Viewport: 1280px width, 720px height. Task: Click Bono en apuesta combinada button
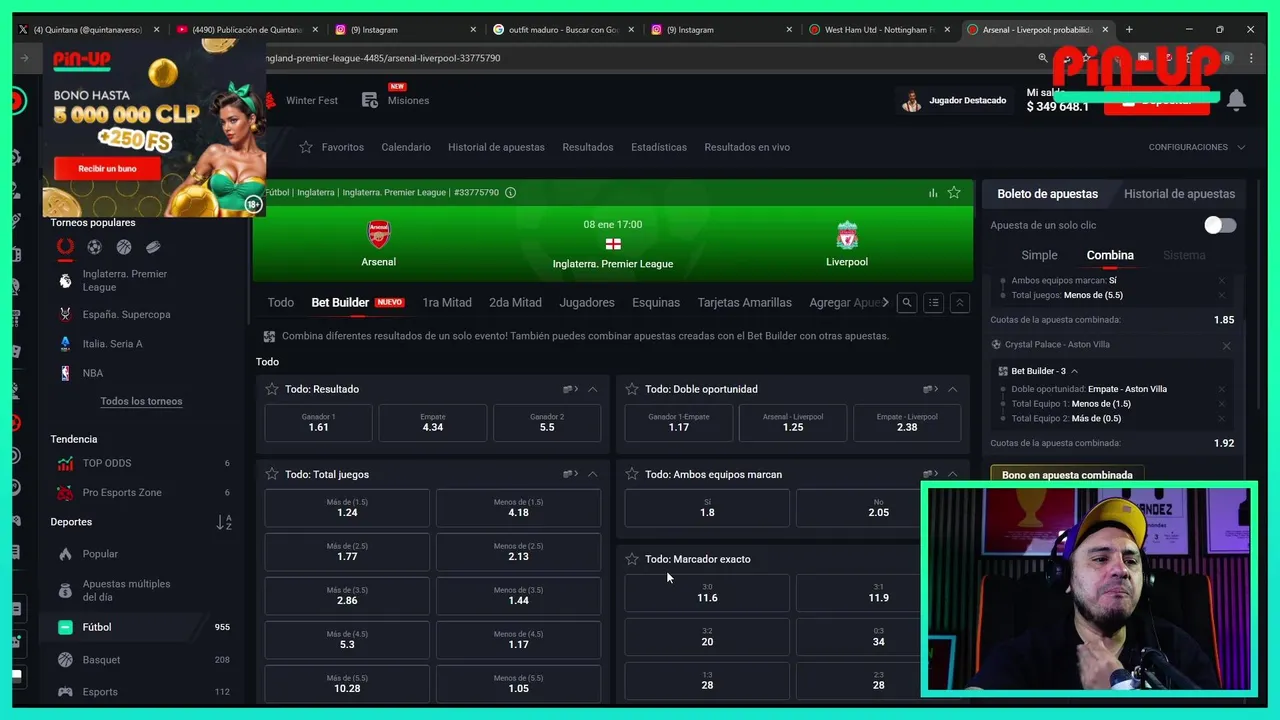pos(1067,475)
